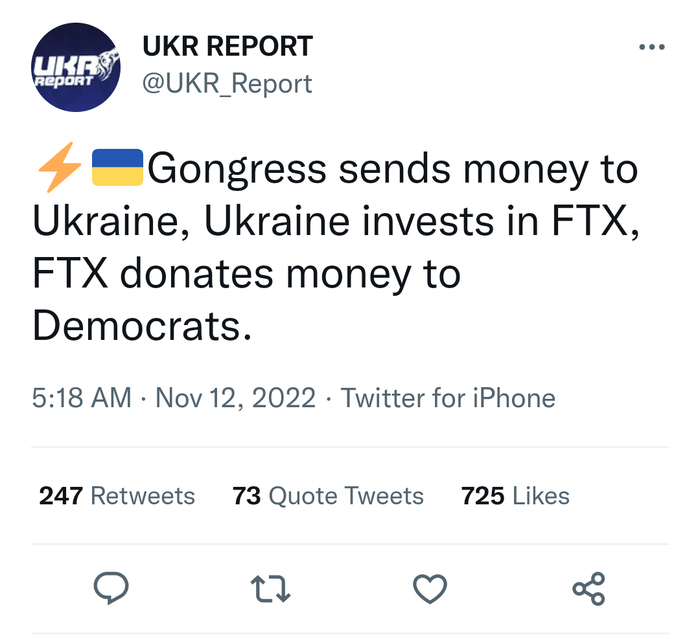Reply to the UKR REPORT tweet

110,589
